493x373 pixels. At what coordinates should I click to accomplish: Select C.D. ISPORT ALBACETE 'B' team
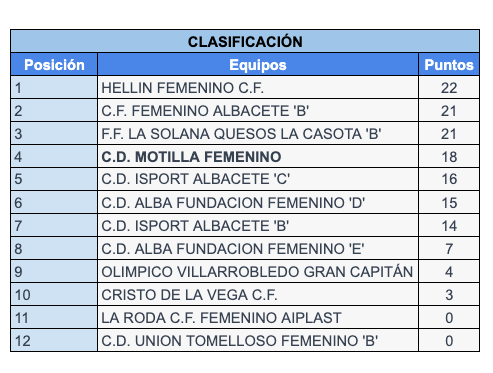point(195,226)
